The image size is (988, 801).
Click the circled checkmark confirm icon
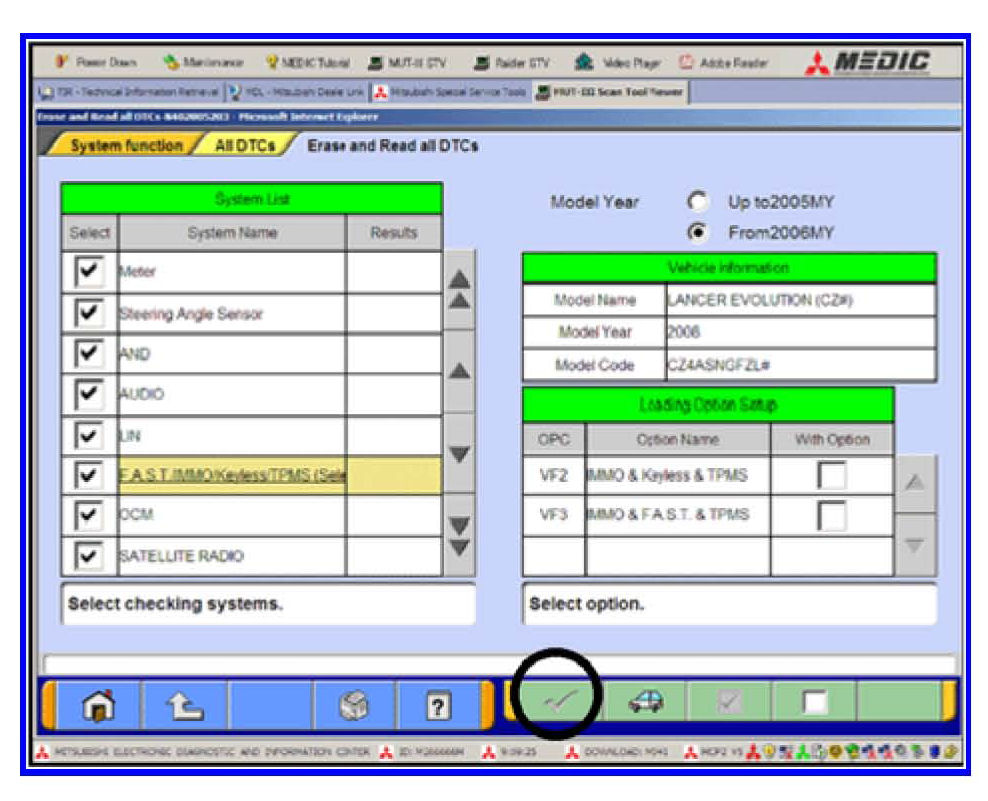click(x=555, y=705)
